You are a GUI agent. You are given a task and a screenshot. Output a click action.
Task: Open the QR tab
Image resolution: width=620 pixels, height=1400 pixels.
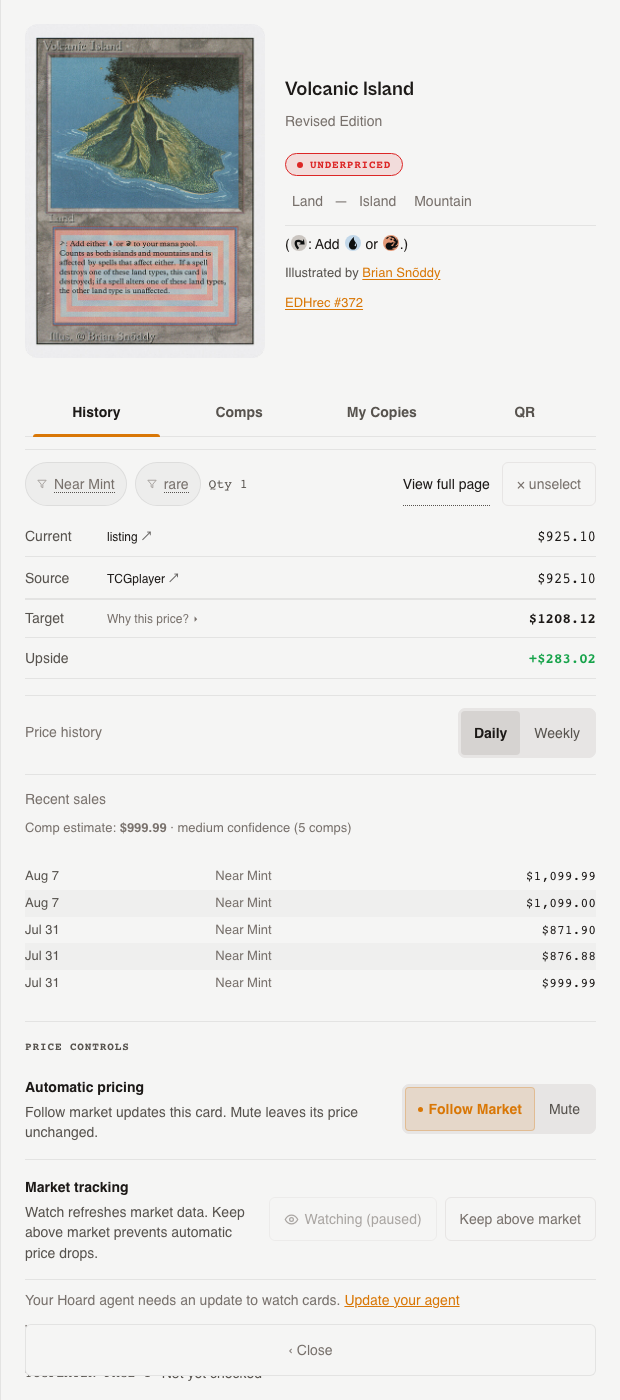pyautogui.click(x=525, y=412)
